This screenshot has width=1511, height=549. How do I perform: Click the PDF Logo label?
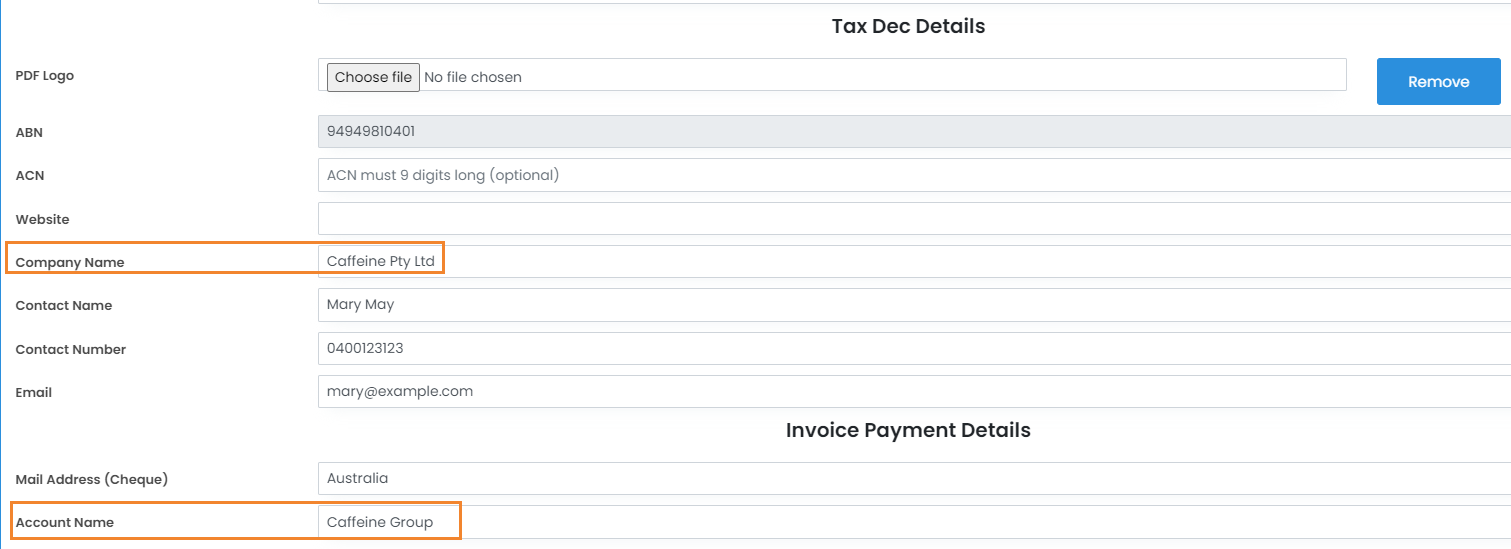(45, 76)
